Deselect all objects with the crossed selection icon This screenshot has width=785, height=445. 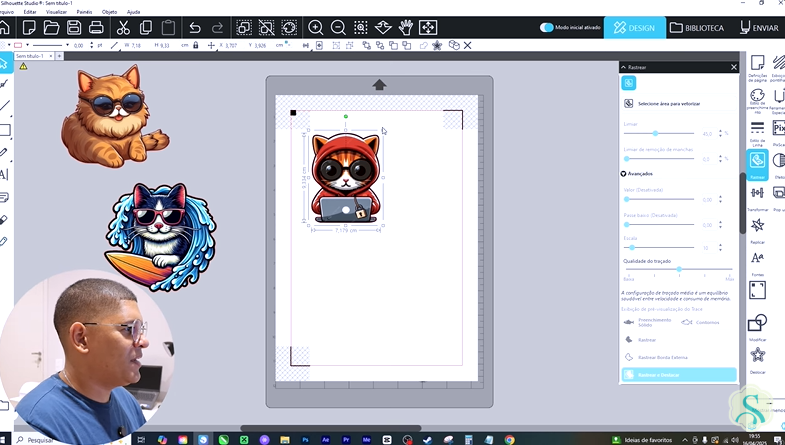click(x=266, y=28)
